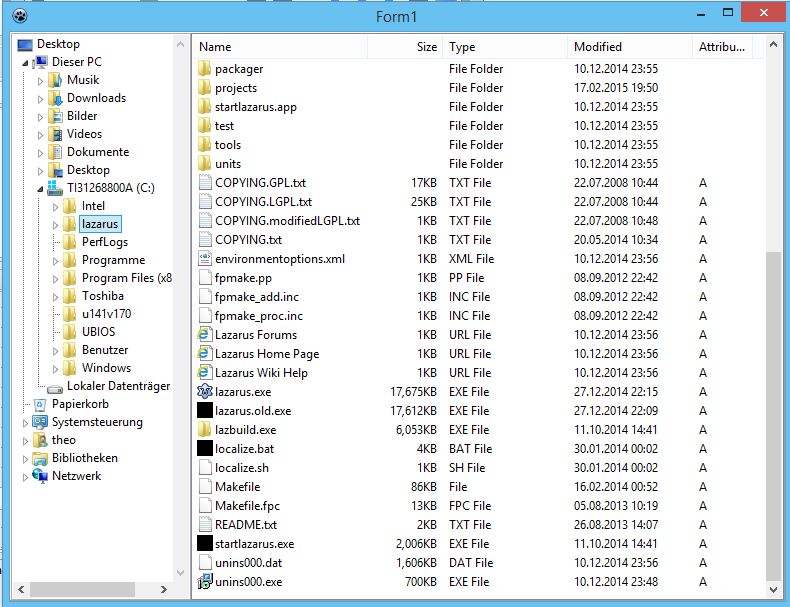The width and height of the screenshot is (790, 607).
Task: Expand the Musik tree node
Action: [40, 81]
